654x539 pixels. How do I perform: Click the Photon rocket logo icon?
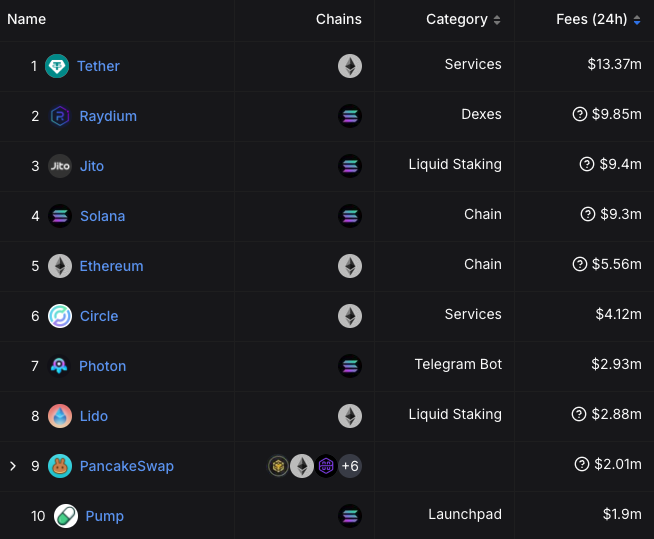[60, 366]
